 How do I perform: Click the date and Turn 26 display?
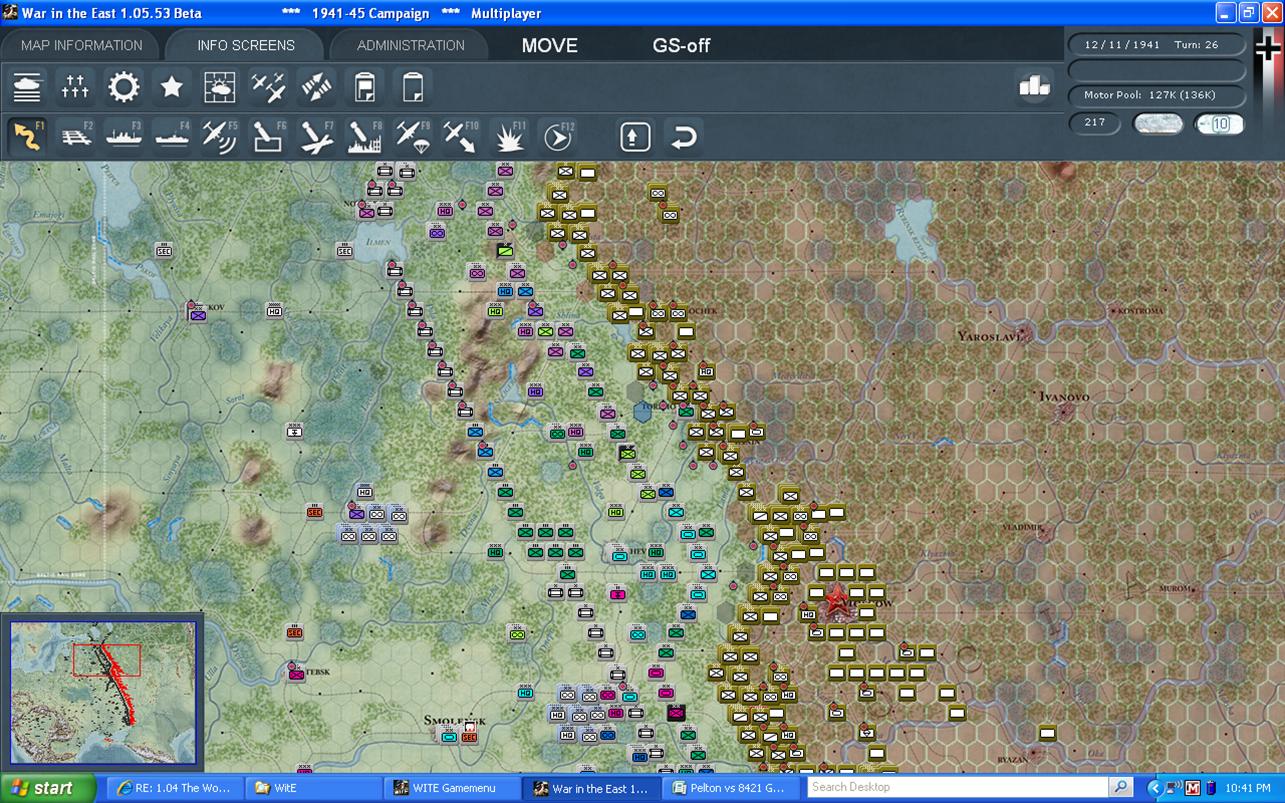(1158, 45)
